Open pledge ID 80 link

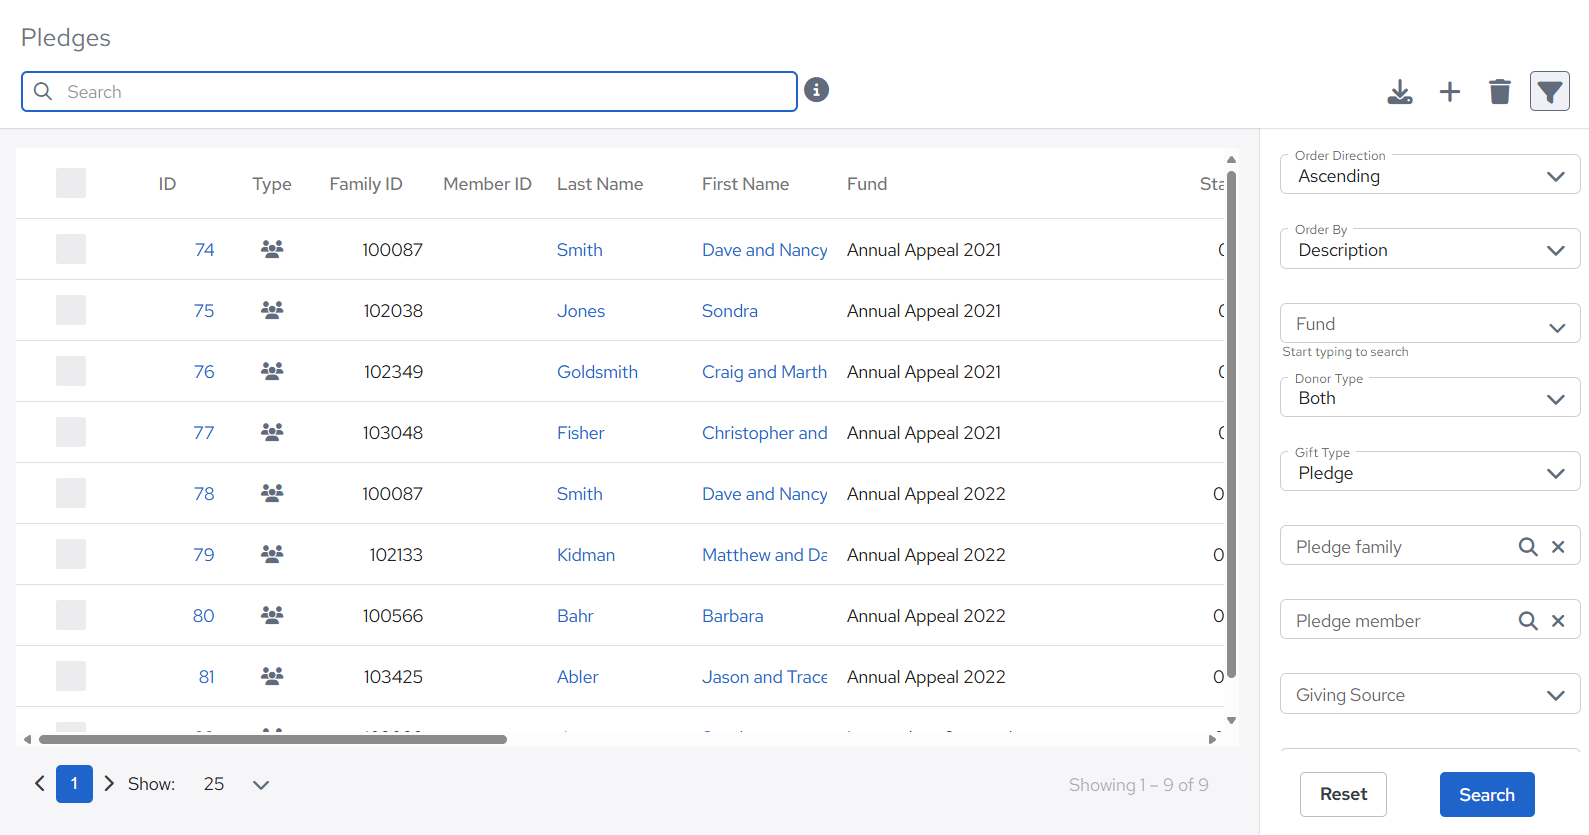(204, 616)
